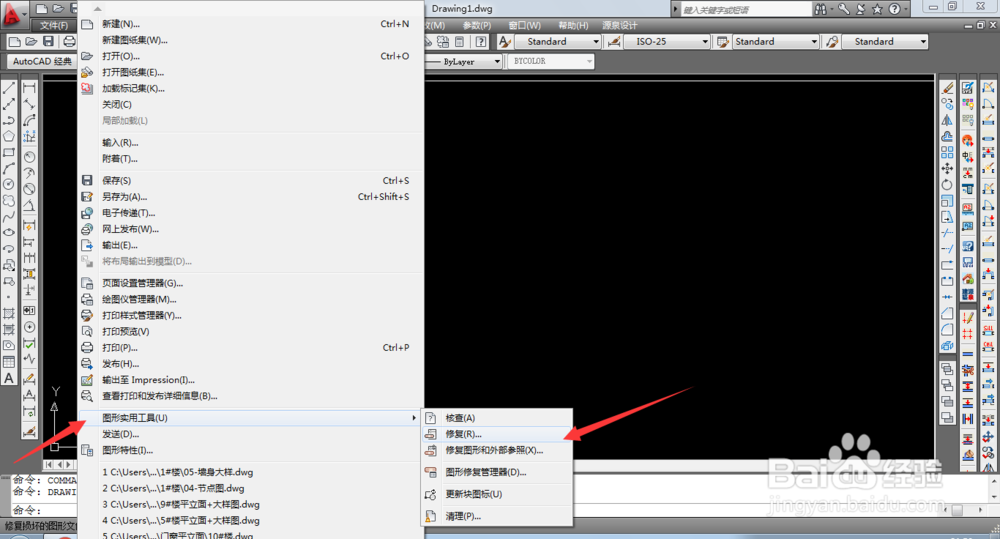Select the Mirror modify tool
The width and height of the screenshot is (1000, 539).
pos(947,120)
